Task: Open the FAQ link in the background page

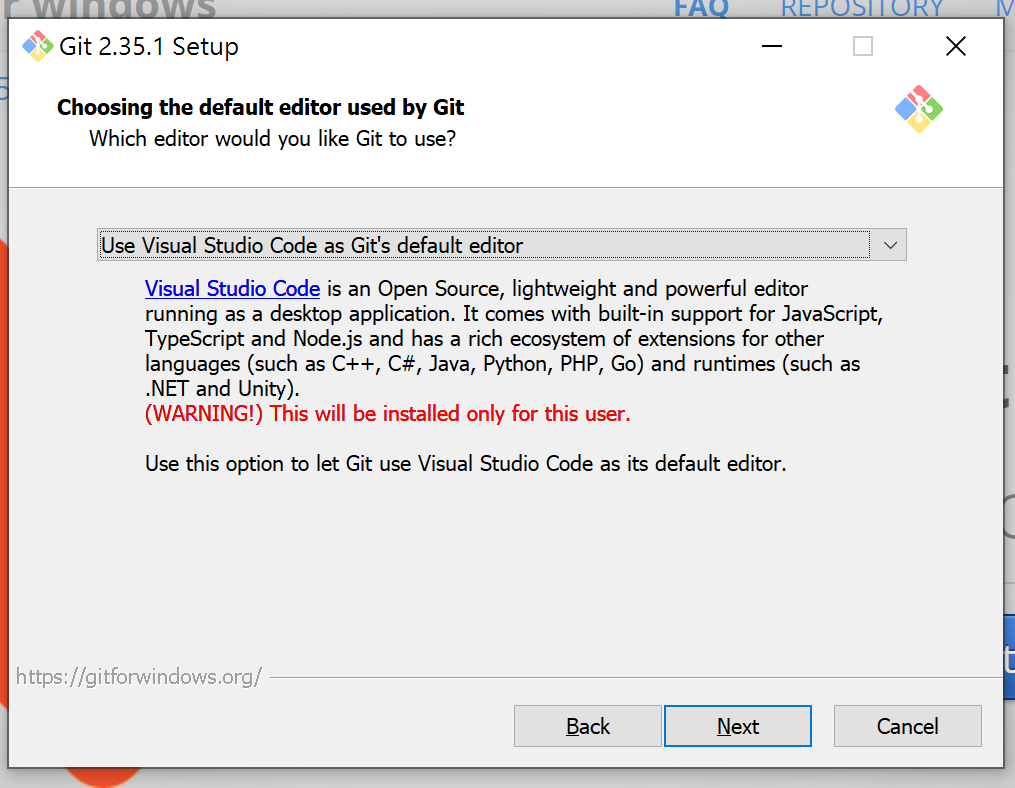Action: coord(701,8)
